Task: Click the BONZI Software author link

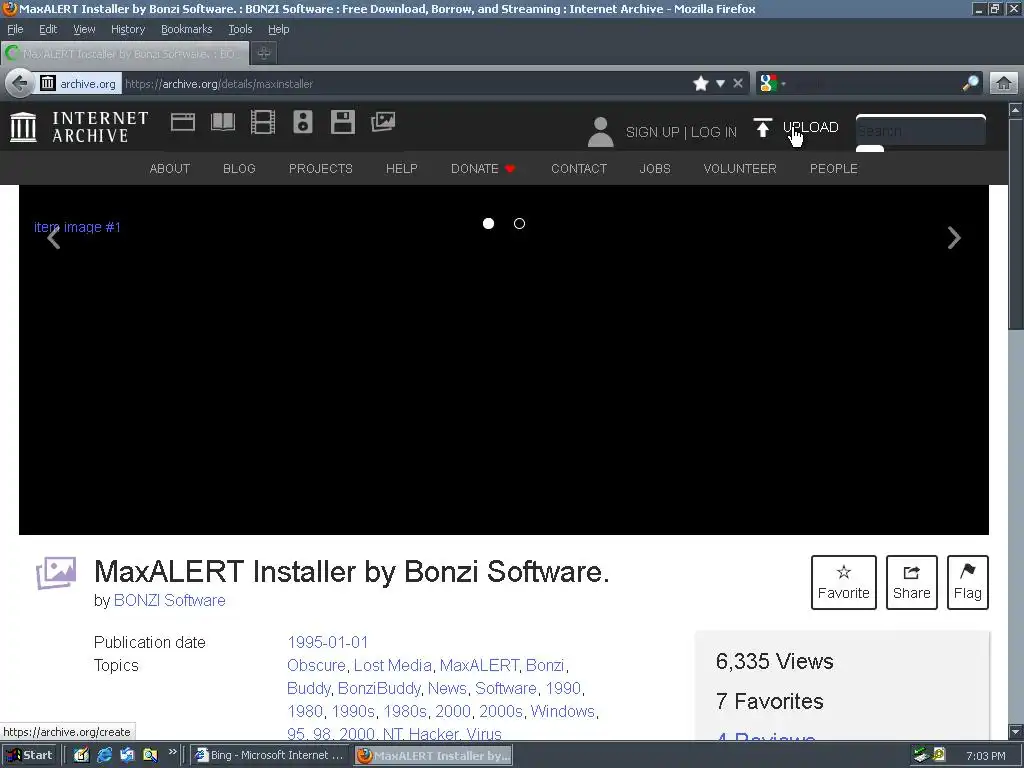Action: coord(170,600)
